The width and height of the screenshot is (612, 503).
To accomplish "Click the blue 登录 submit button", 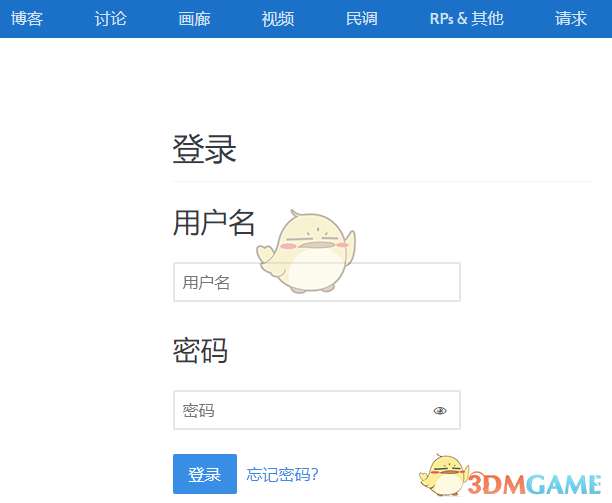I will pos(205,474).
